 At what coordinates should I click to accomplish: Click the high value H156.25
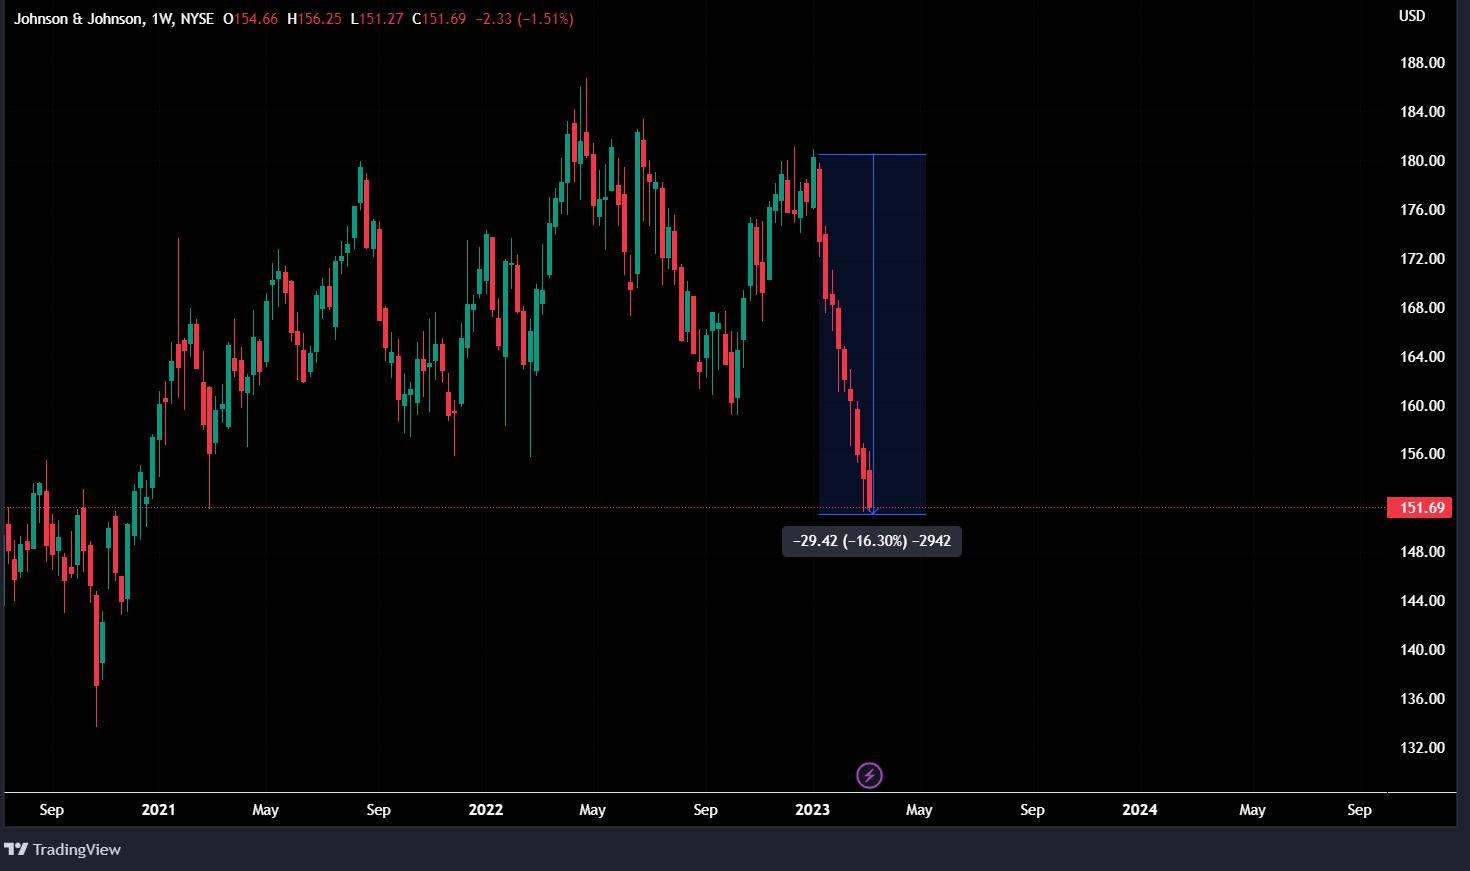[314, 19]
